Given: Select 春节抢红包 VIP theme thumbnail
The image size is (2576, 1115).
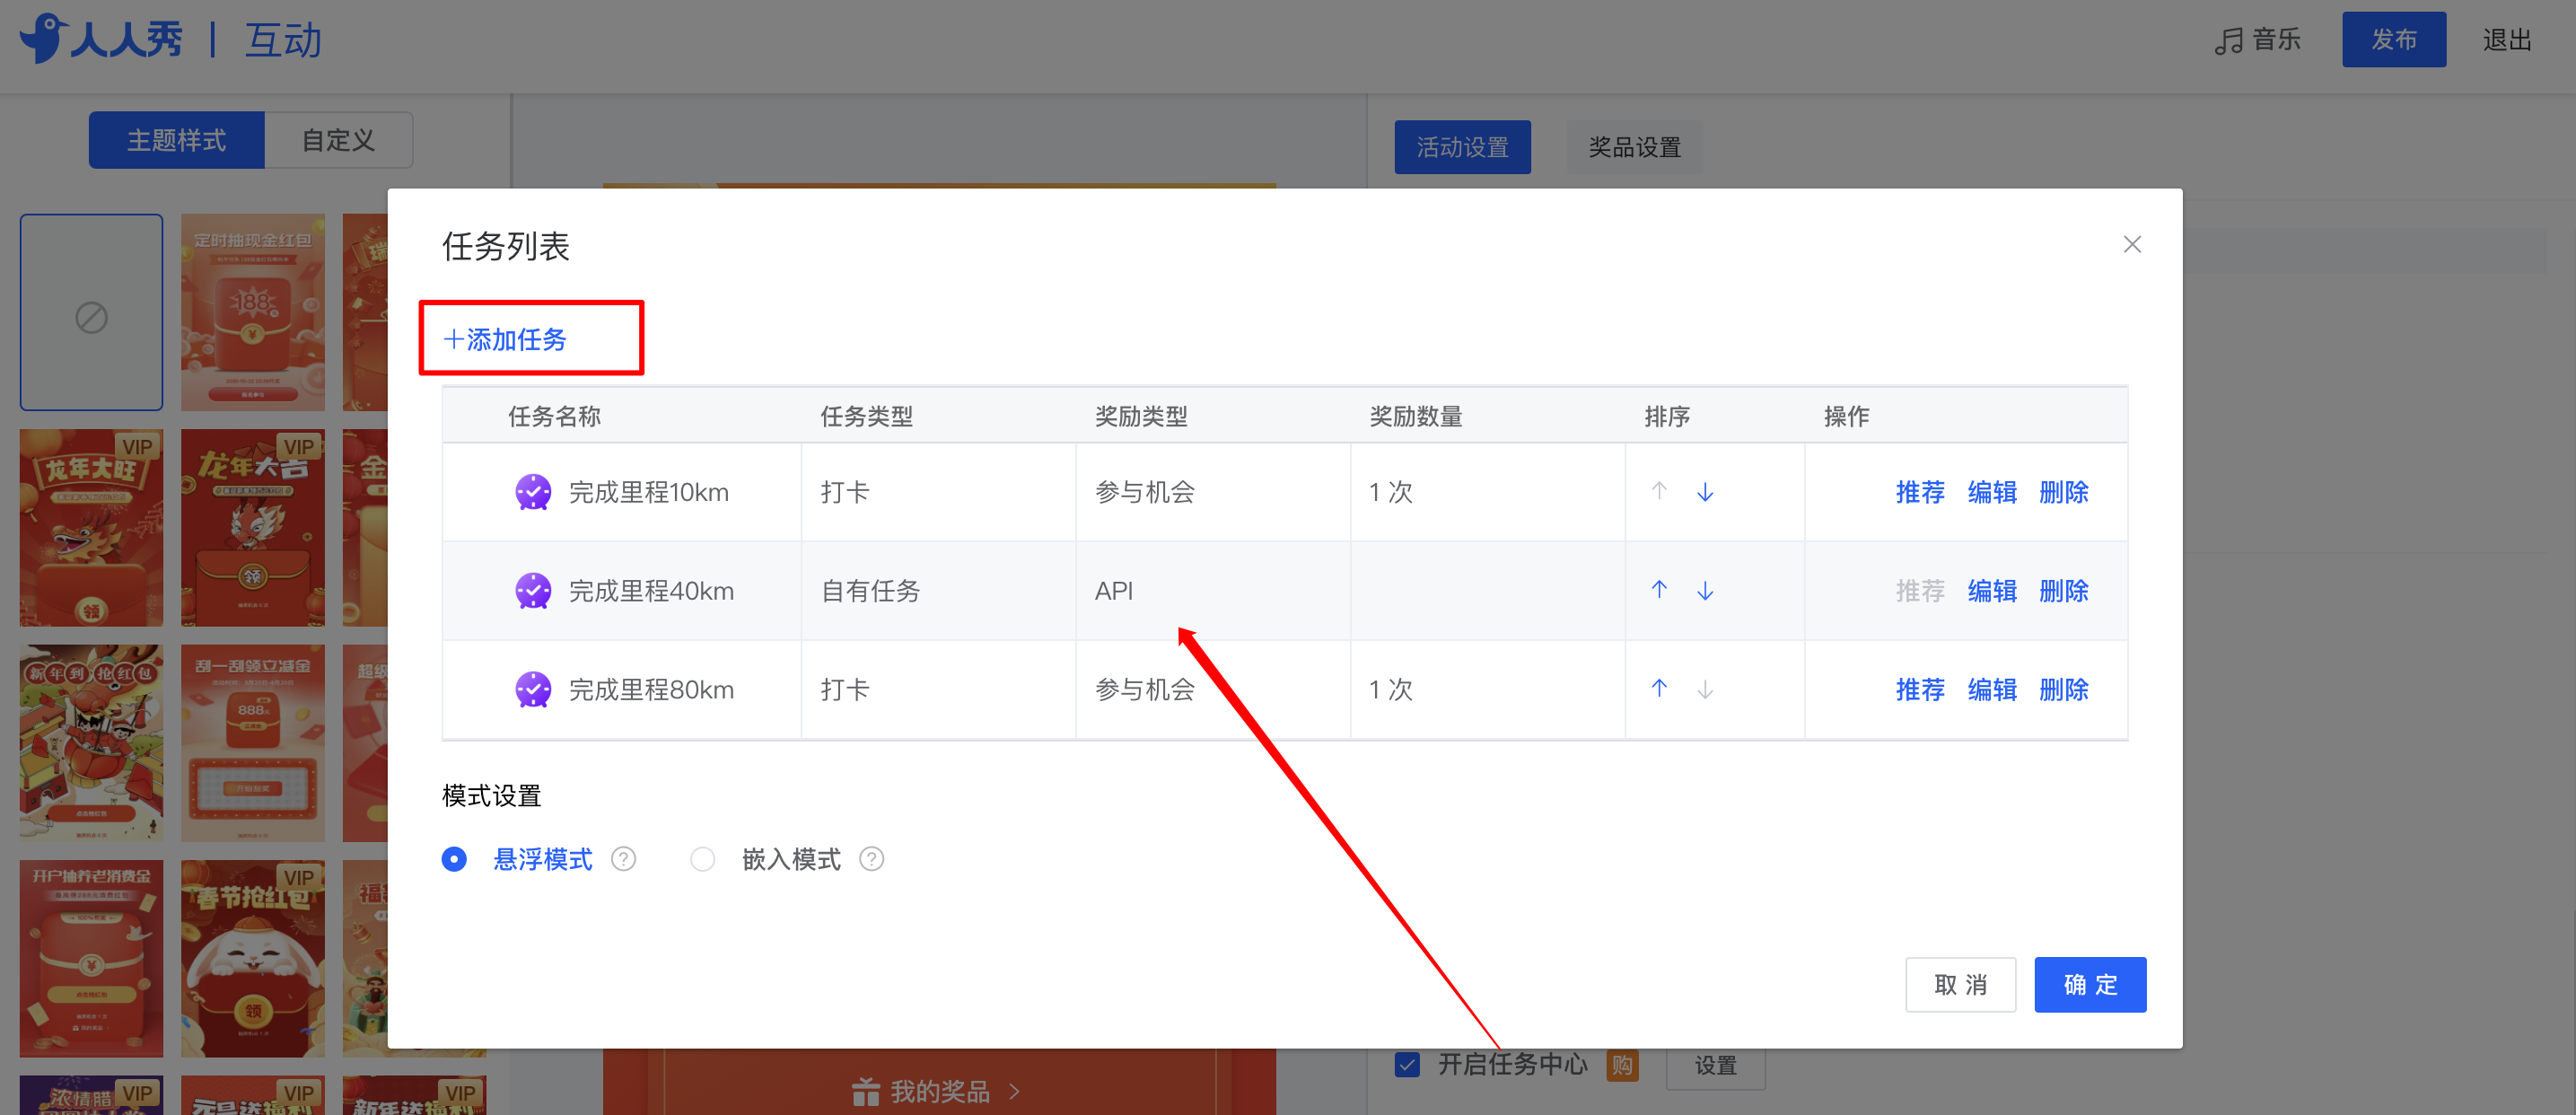Looking at the screenshot, I should pos(253,959).
